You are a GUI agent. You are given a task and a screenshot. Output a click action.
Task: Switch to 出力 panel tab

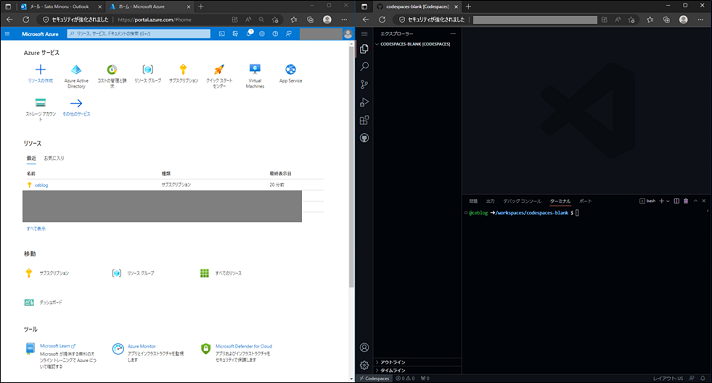point(490,201)
